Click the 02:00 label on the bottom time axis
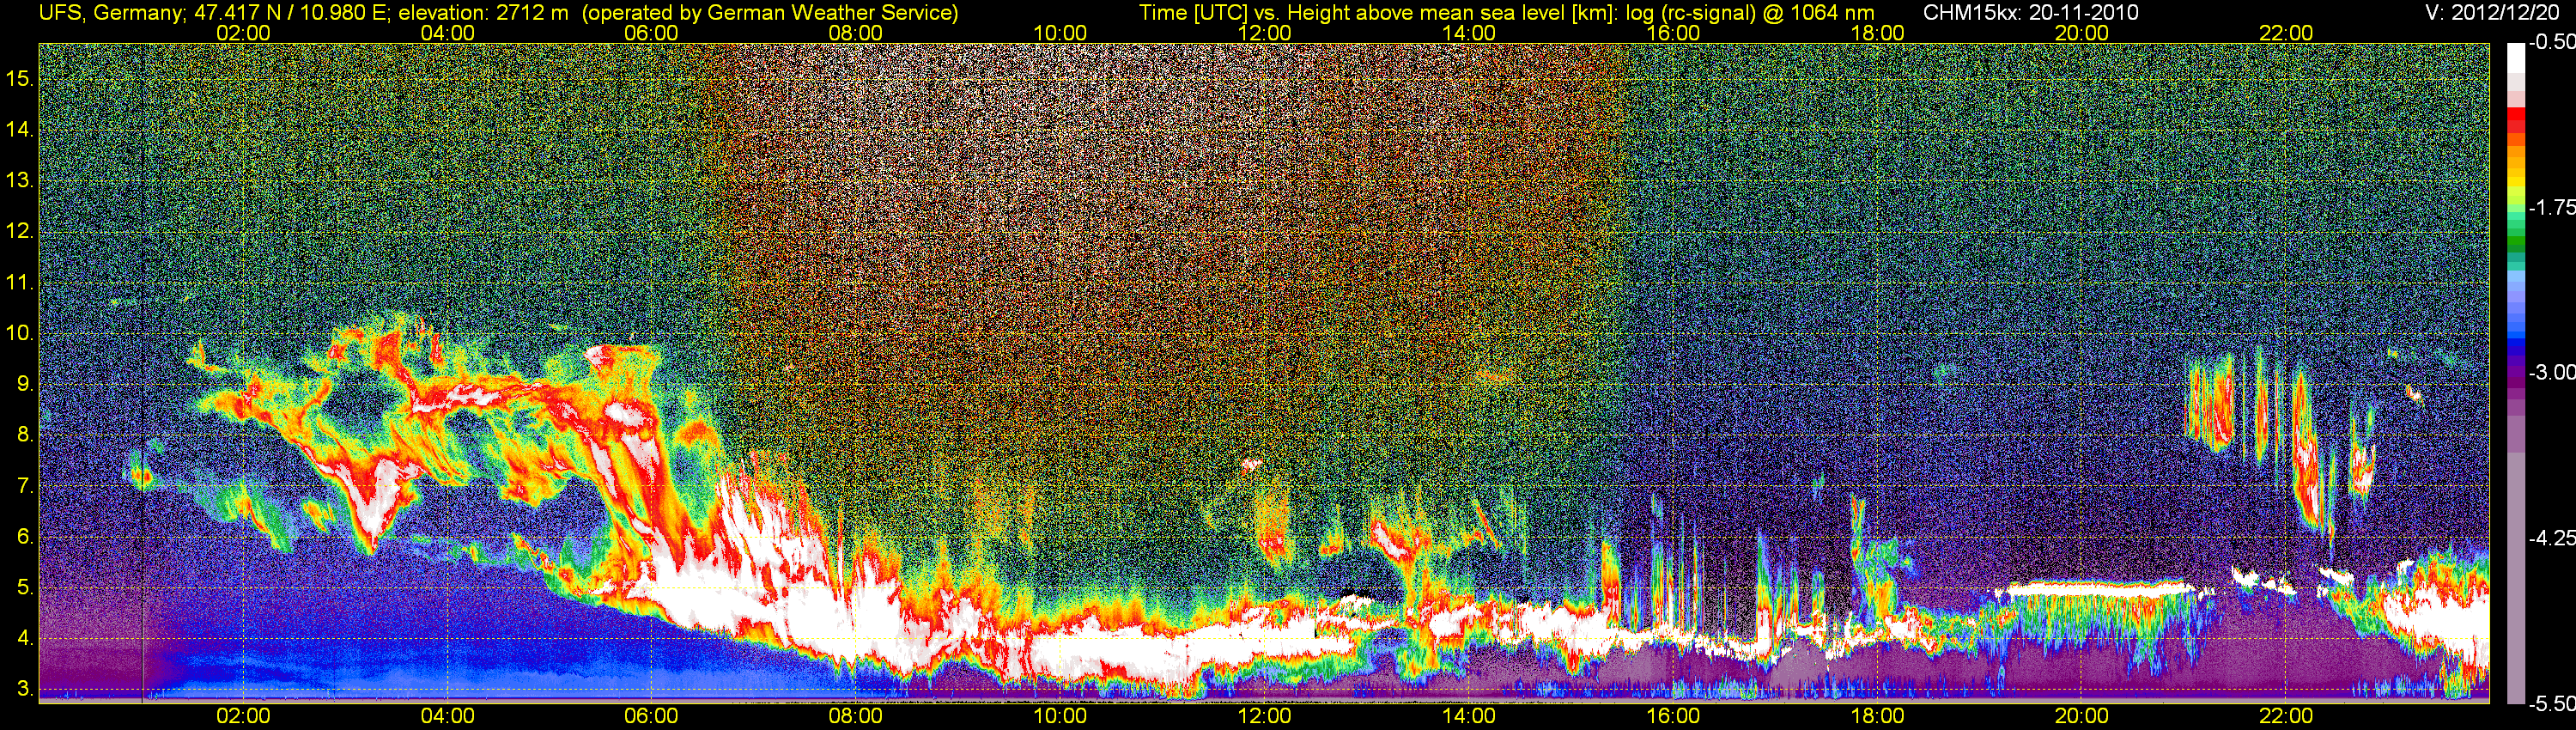 243,716
